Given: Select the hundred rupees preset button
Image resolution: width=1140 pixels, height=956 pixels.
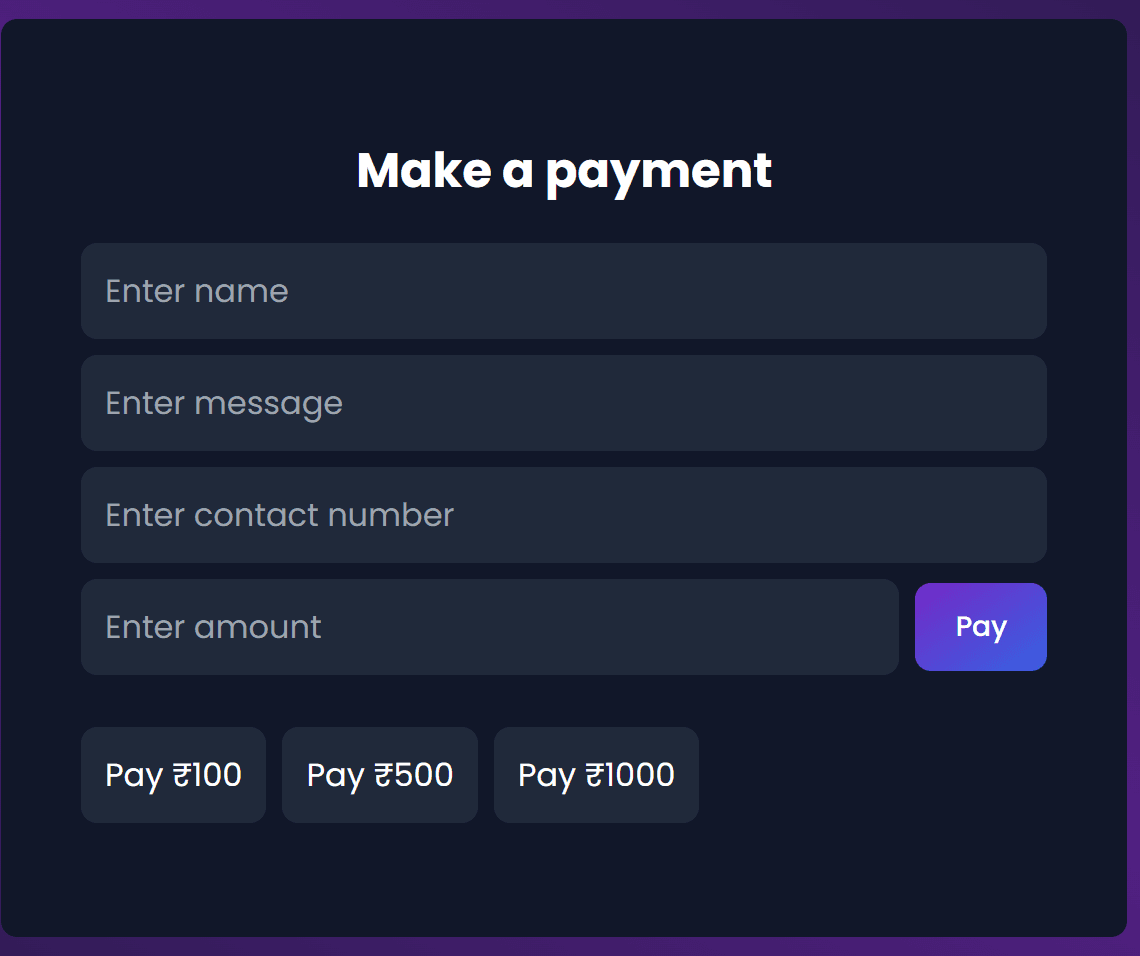Looking at the screenshot, I should coord(173,775).
